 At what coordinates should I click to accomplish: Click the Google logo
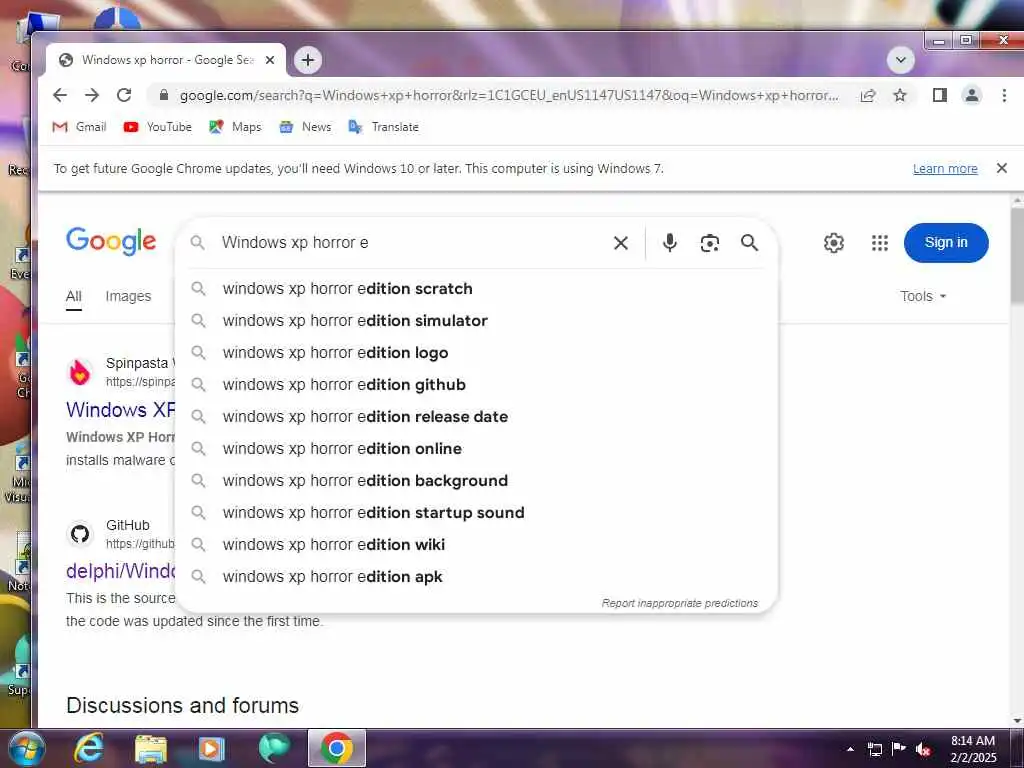(111, 242)
